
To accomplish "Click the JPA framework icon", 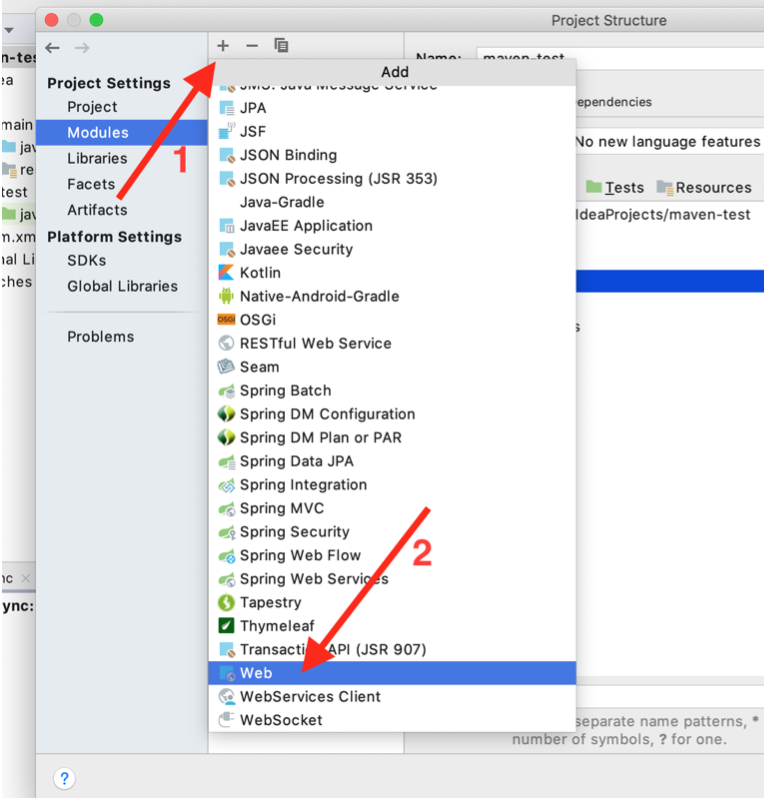I will [x=227, y=108].
